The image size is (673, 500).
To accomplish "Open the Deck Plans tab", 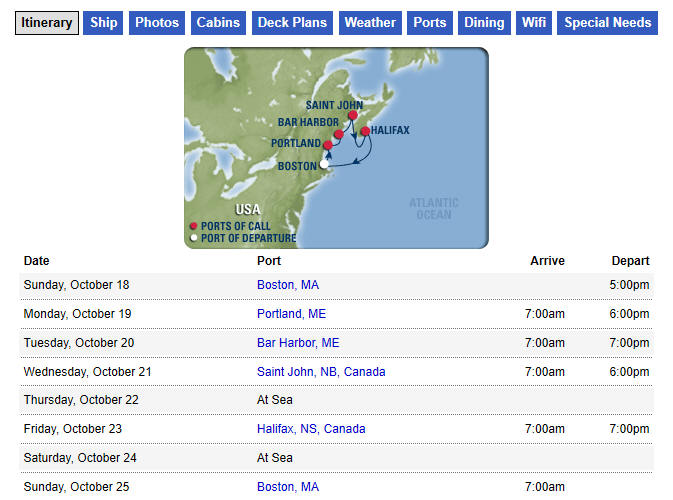I will [x=292, y=23].
